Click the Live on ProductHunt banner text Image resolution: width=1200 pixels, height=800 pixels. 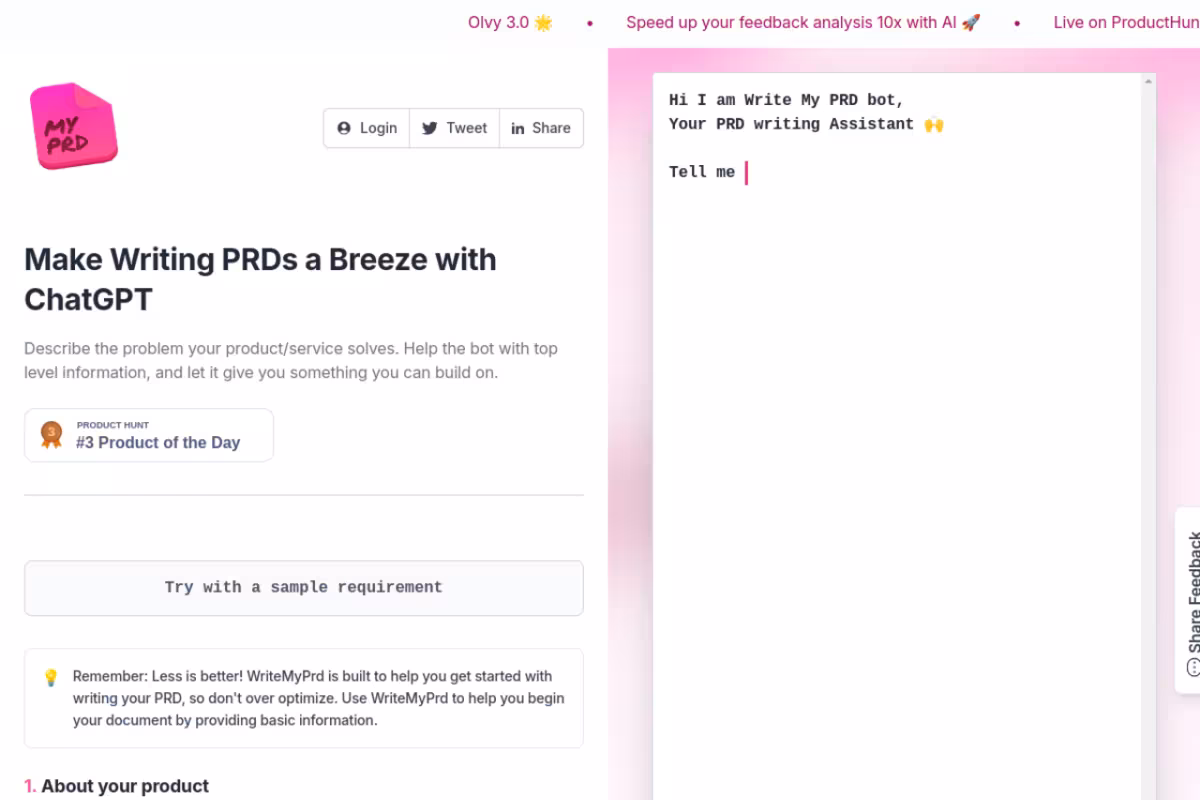coord(1126,22)
